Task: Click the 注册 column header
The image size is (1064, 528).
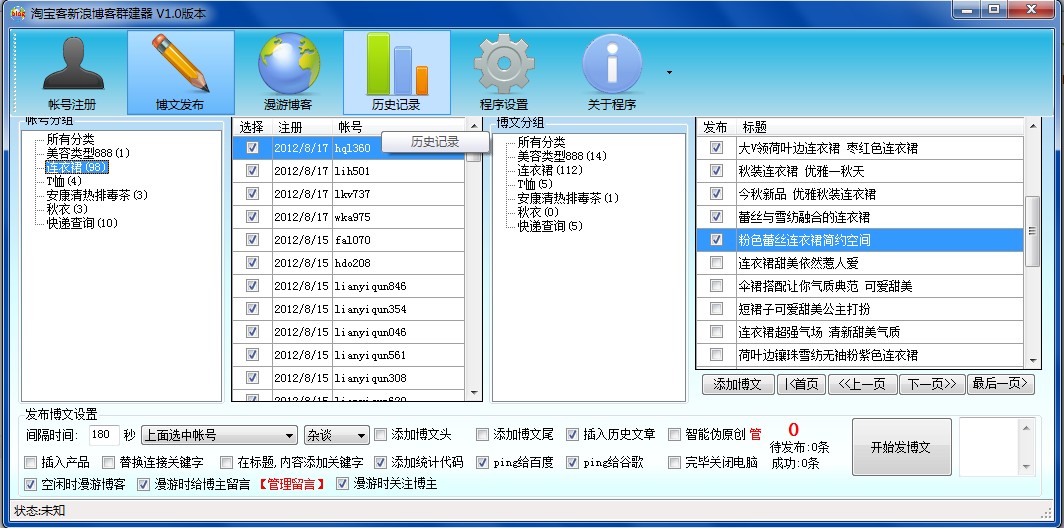Action: click(302, 127)
